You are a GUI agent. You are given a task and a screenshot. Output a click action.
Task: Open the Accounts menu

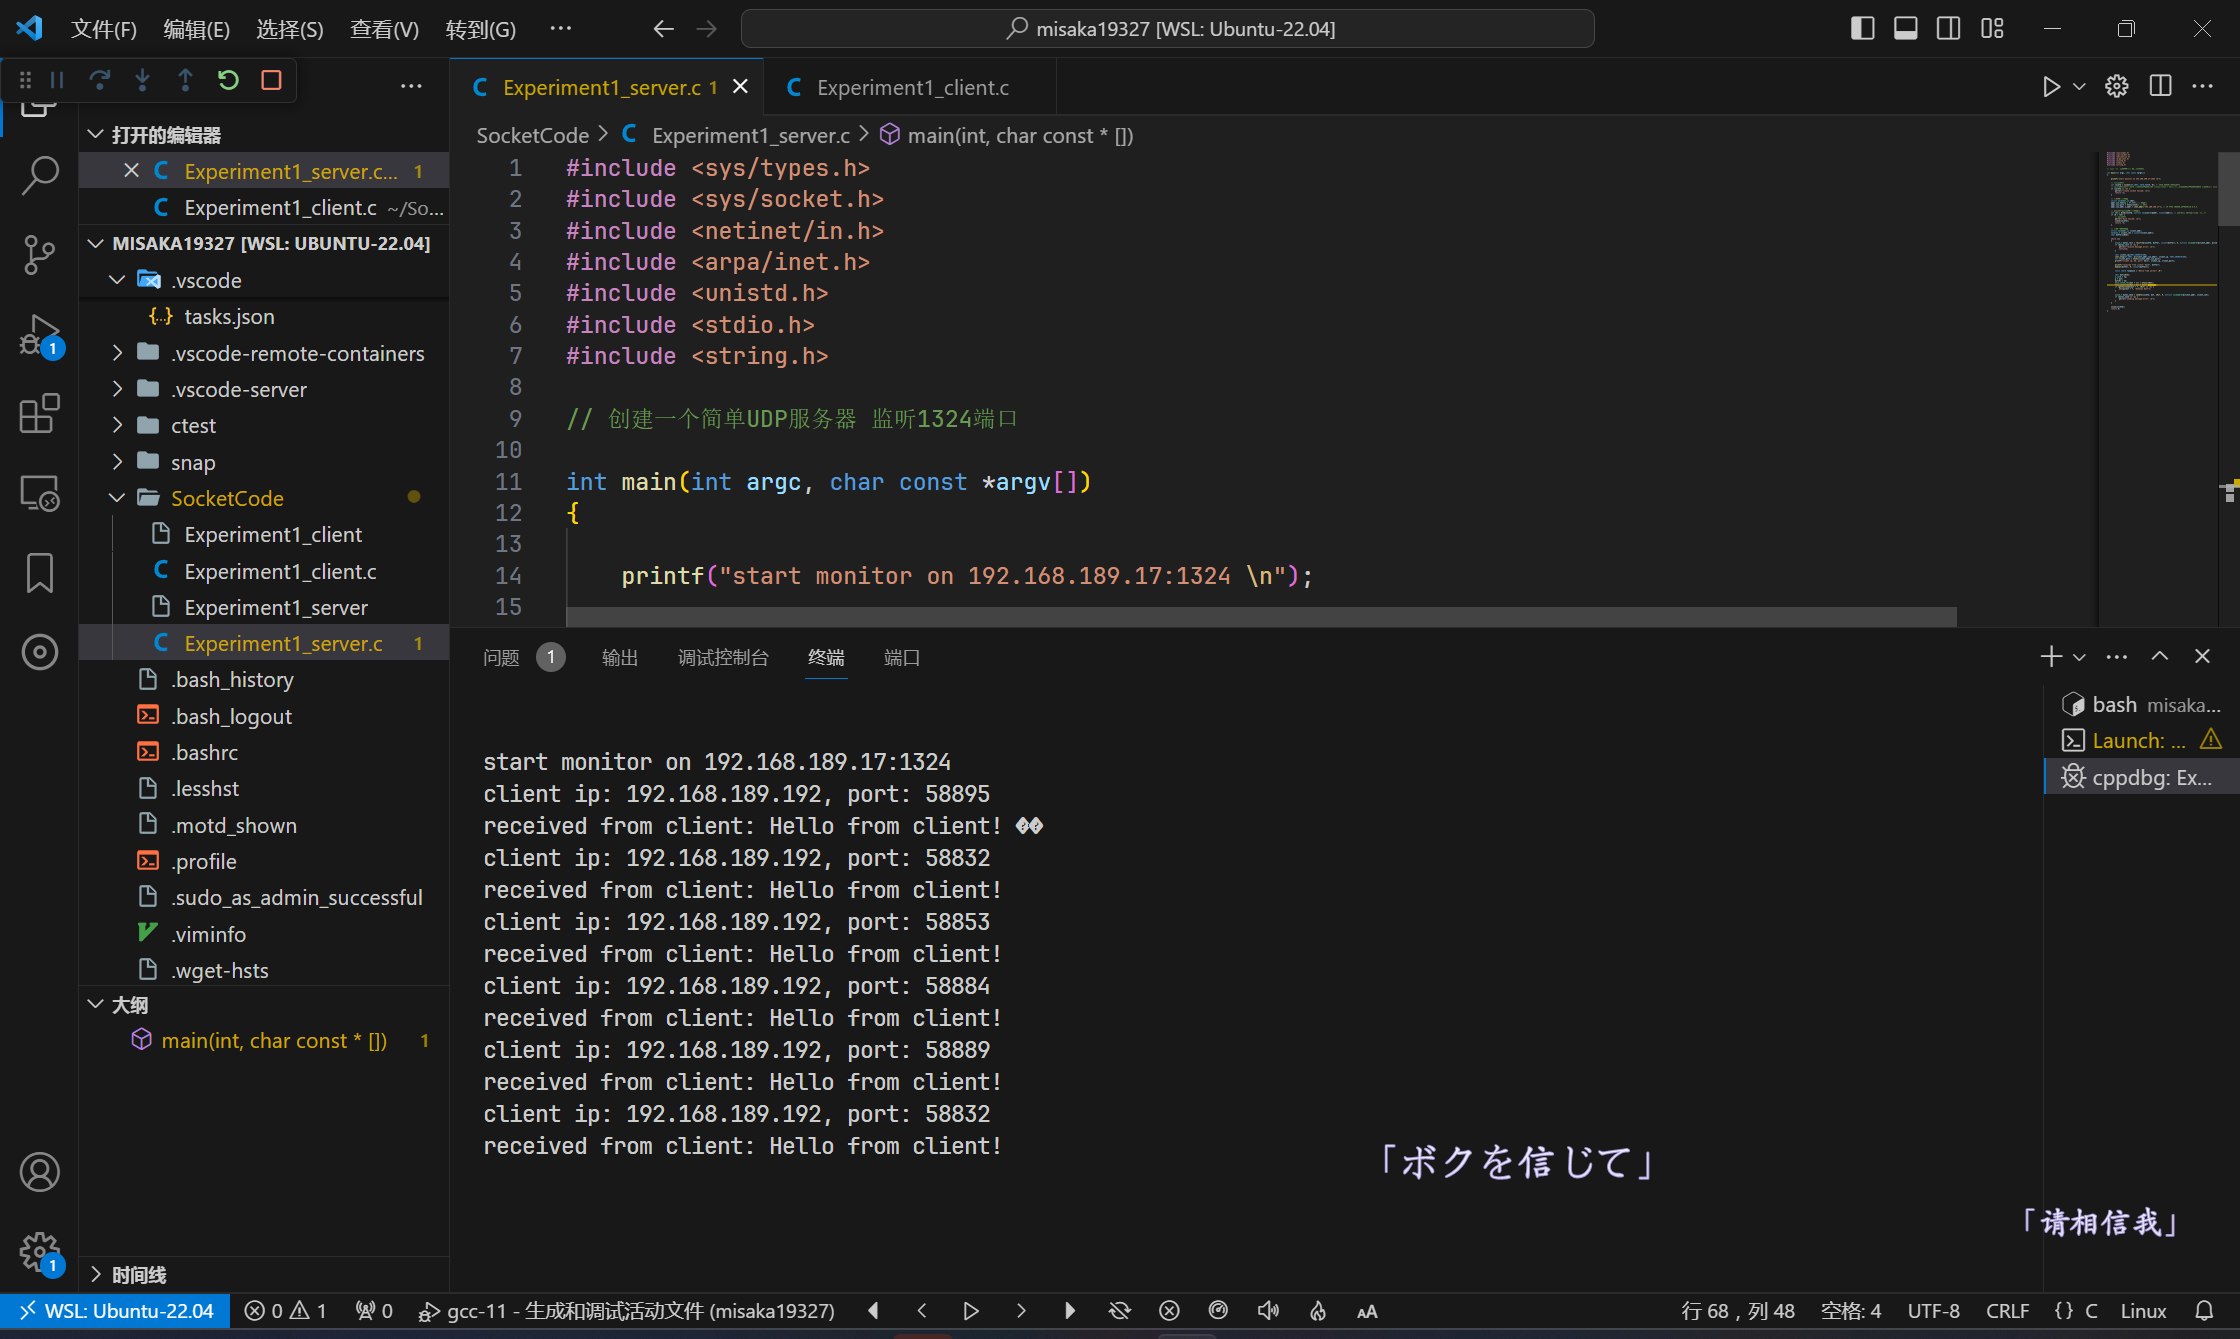pos(40,1172)
